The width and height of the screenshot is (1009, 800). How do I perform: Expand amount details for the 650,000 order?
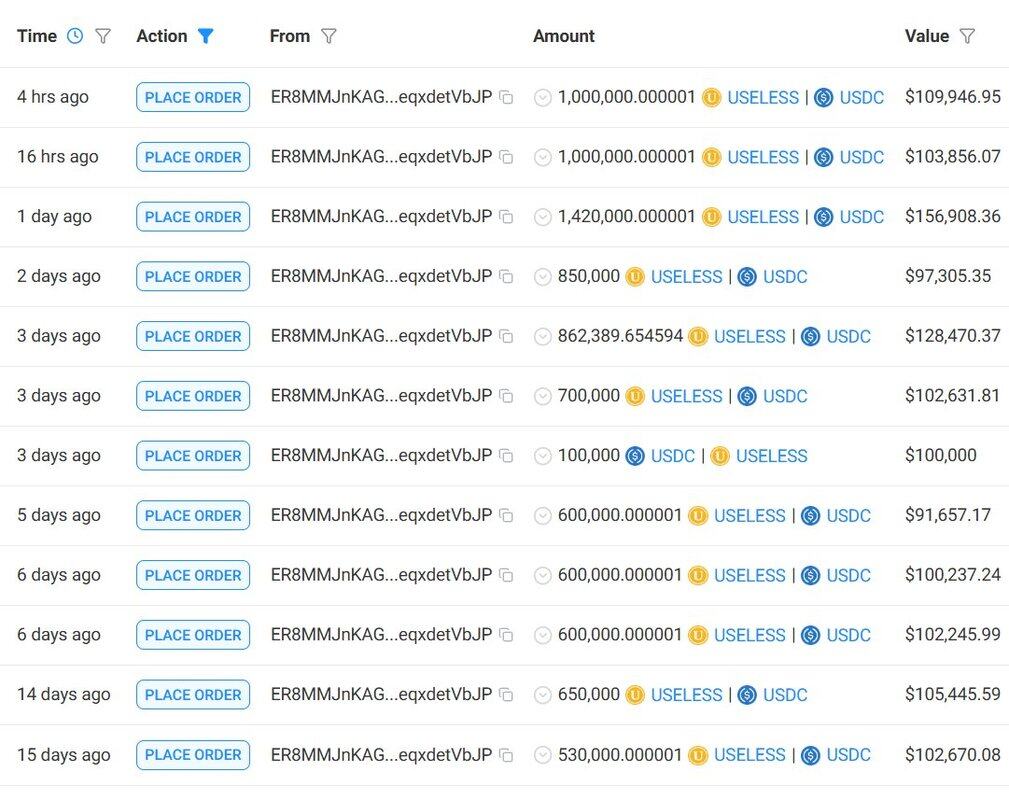[543, 695]
